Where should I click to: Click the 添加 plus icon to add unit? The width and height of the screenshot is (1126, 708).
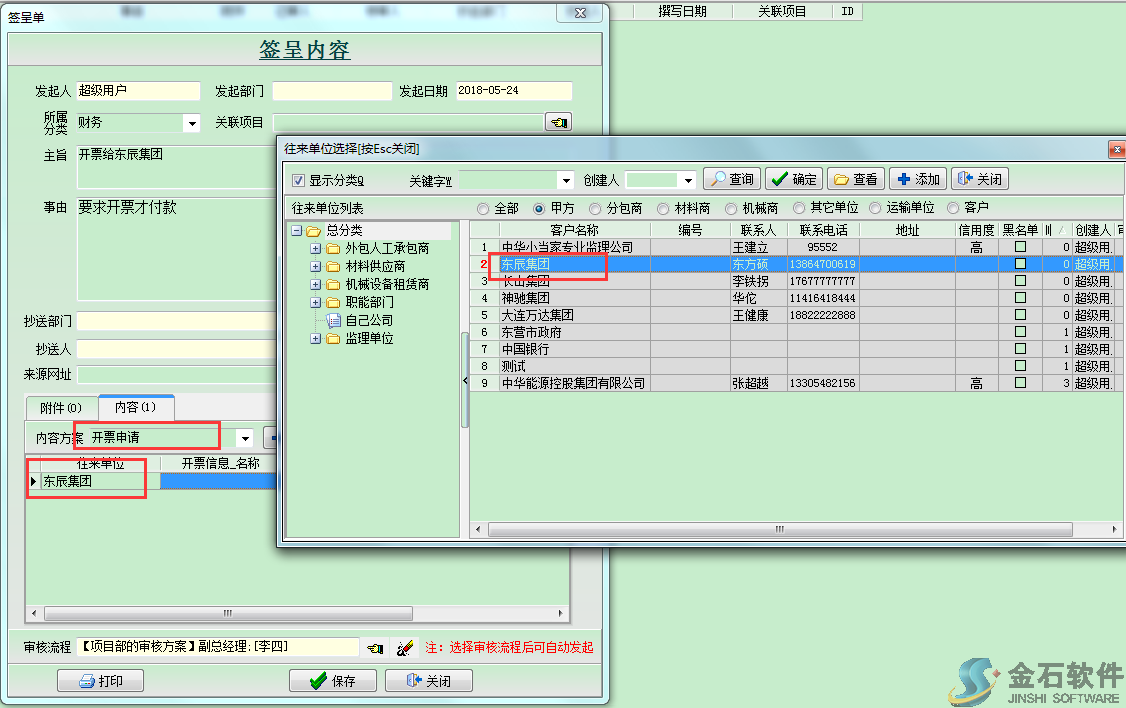[903, 179]
